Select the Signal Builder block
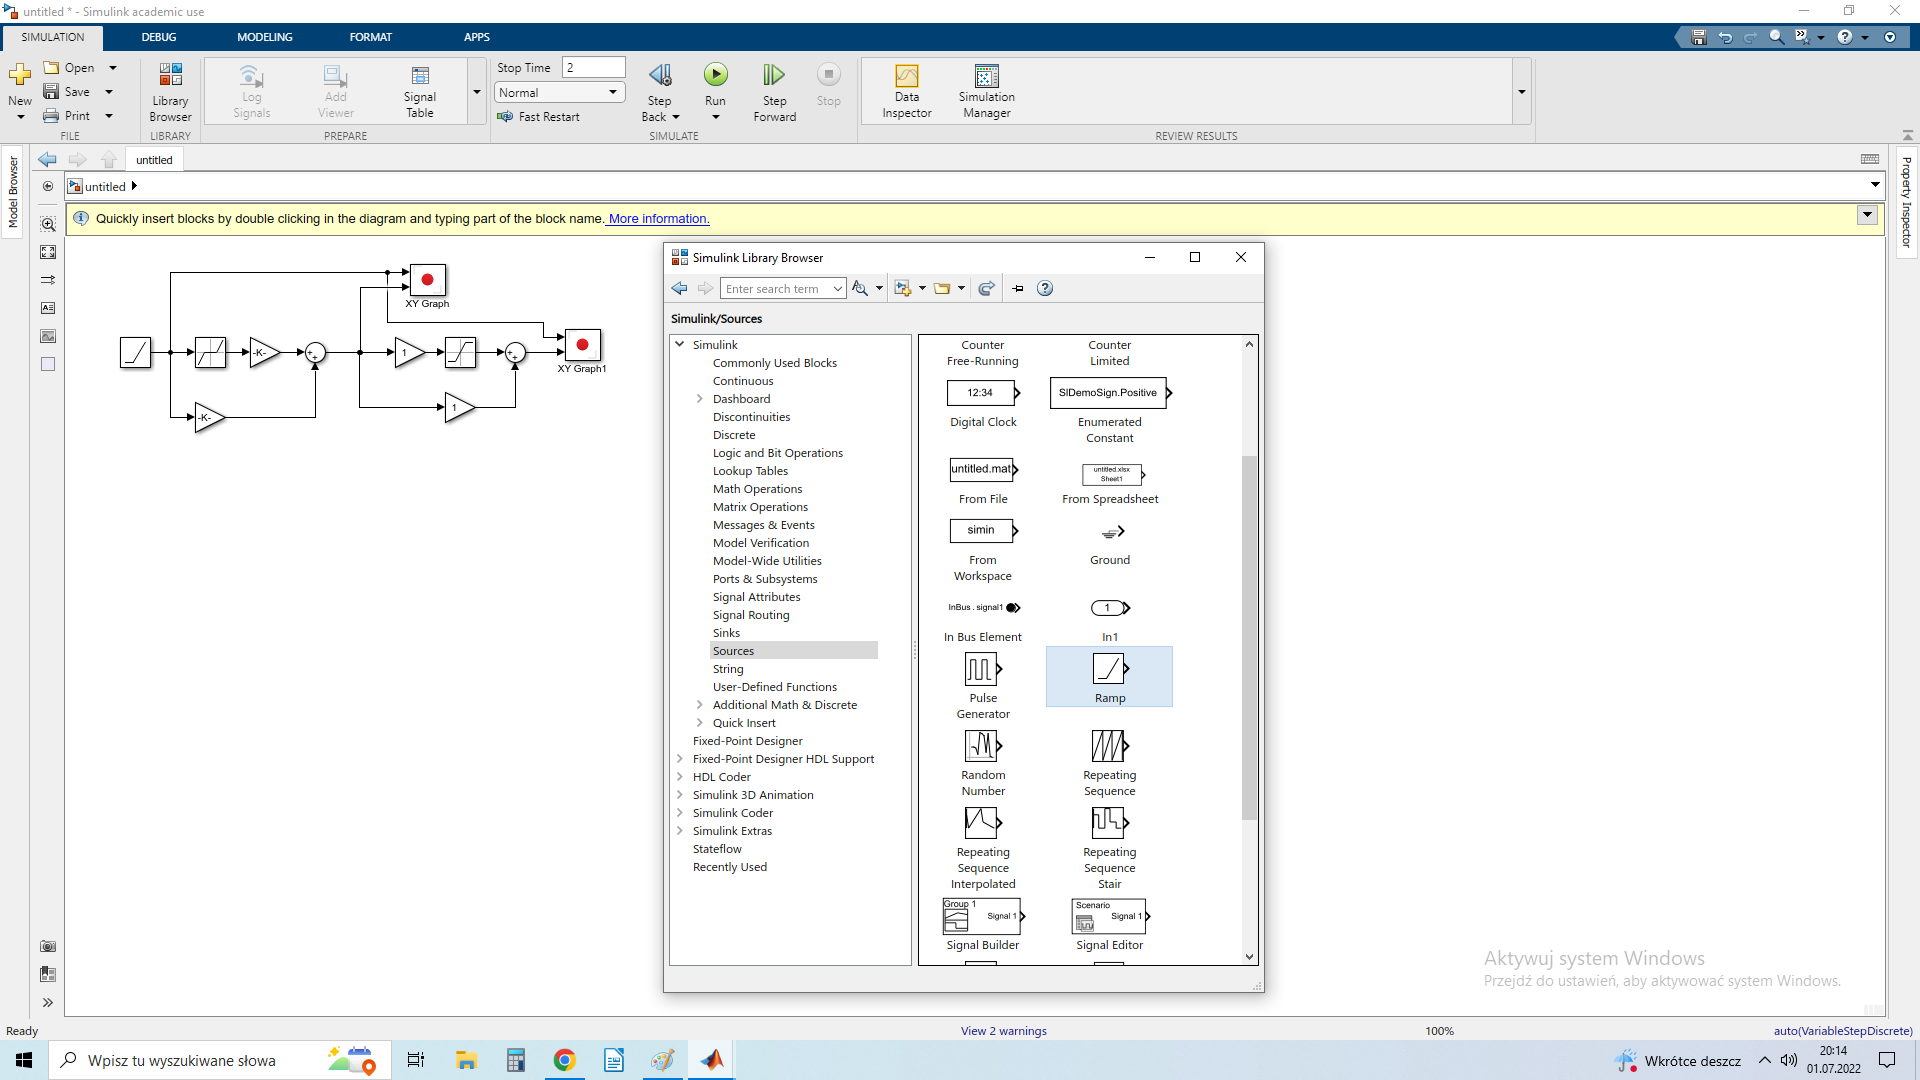Screen dimensions: 1920x1080 tap(982, 924)
